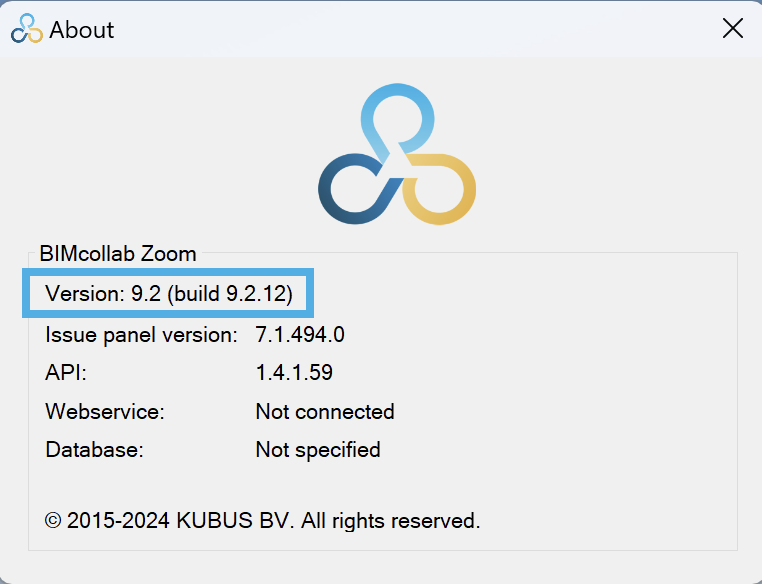Close the About dialog
This screenshot has width=762, height=584.
(x=732, y=28)
